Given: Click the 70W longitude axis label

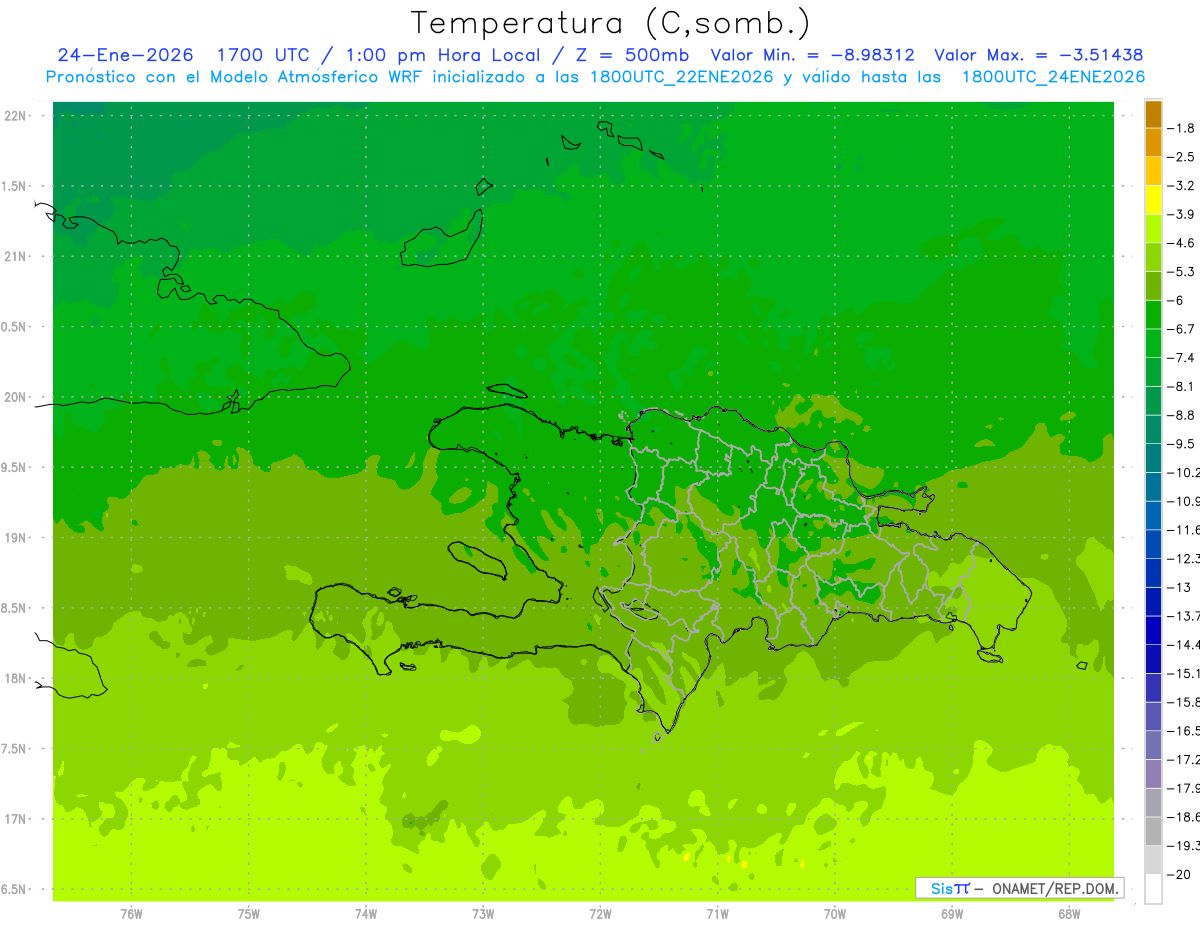Looking at the screenshot, I should (835, 914).
